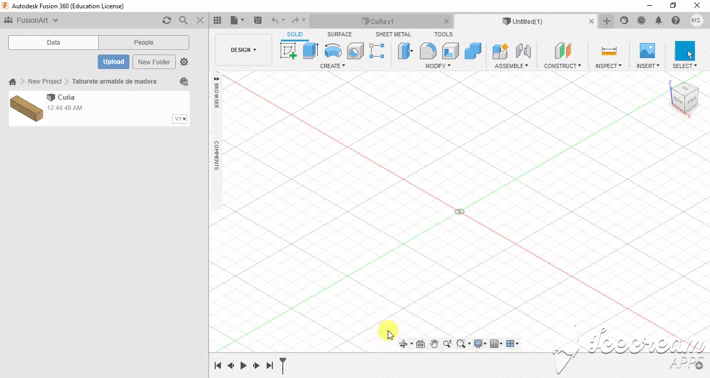The image size is (710, 378).
Task: Select the Create Sketch tool
Action: coord(288,51)
